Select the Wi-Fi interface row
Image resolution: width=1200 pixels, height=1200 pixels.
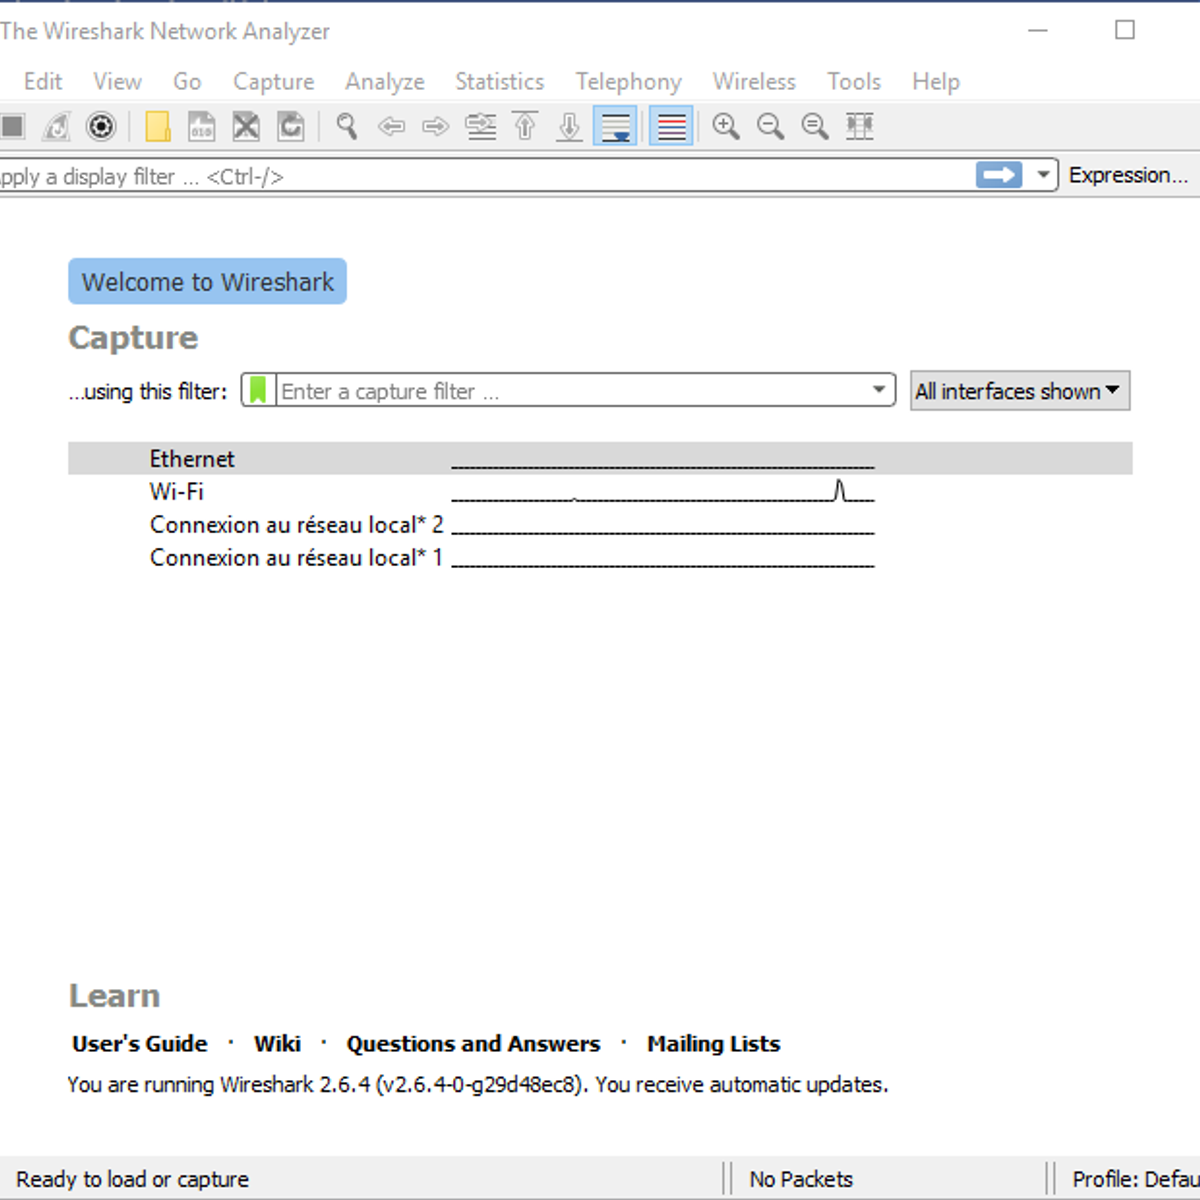point(177,492)
